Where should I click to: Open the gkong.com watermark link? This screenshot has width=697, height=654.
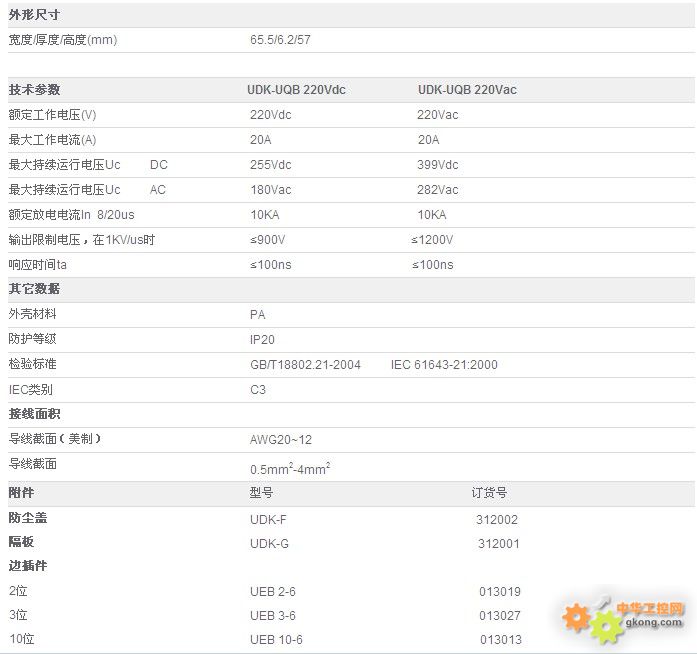pos(653,624)
